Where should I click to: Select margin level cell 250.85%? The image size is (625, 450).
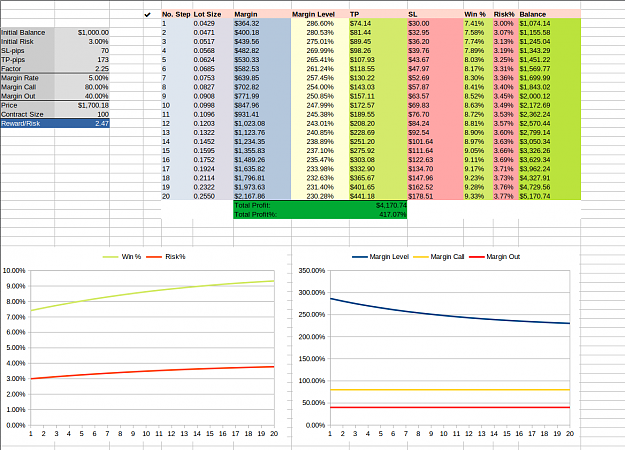(x=320, y=96)
